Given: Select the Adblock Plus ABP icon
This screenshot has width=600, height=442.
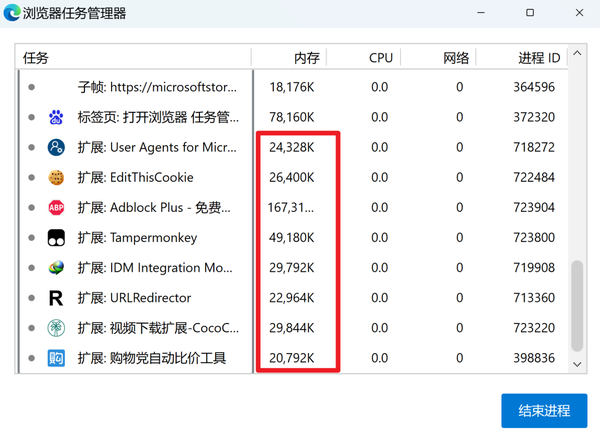Looking at the screenshot, I should 56,207.
